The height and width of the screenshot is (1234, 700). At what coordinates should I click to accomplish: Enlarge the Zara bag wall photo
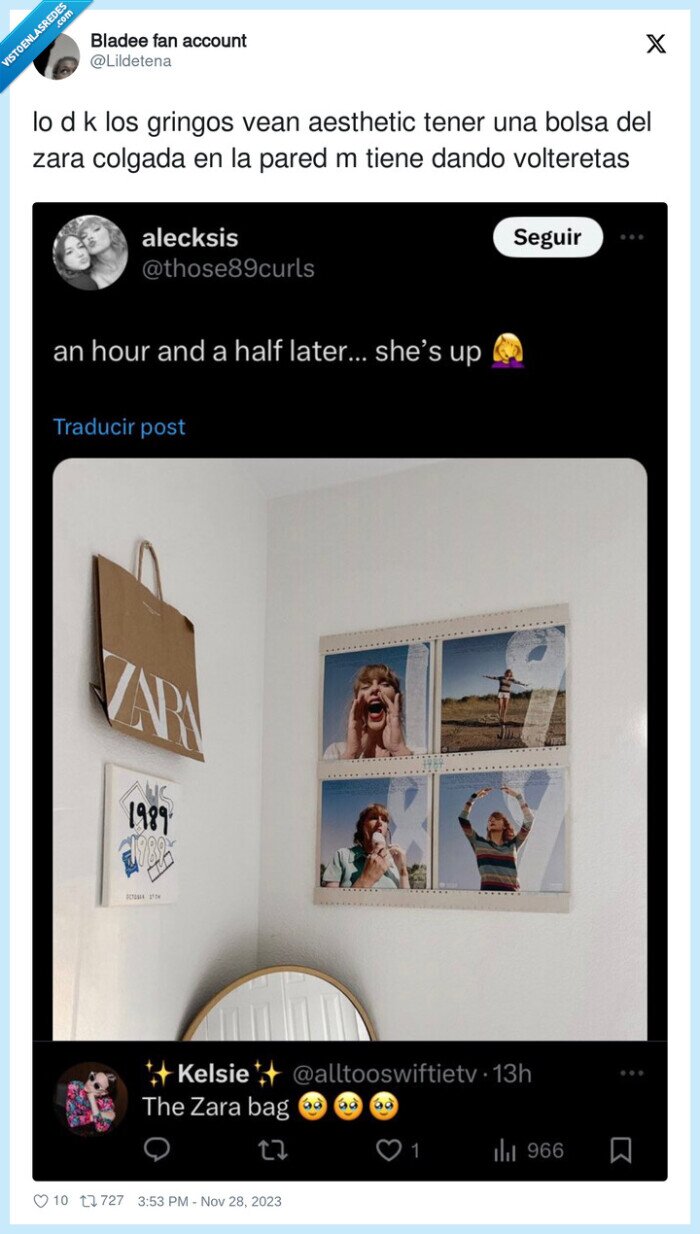(x=350, y=749)
